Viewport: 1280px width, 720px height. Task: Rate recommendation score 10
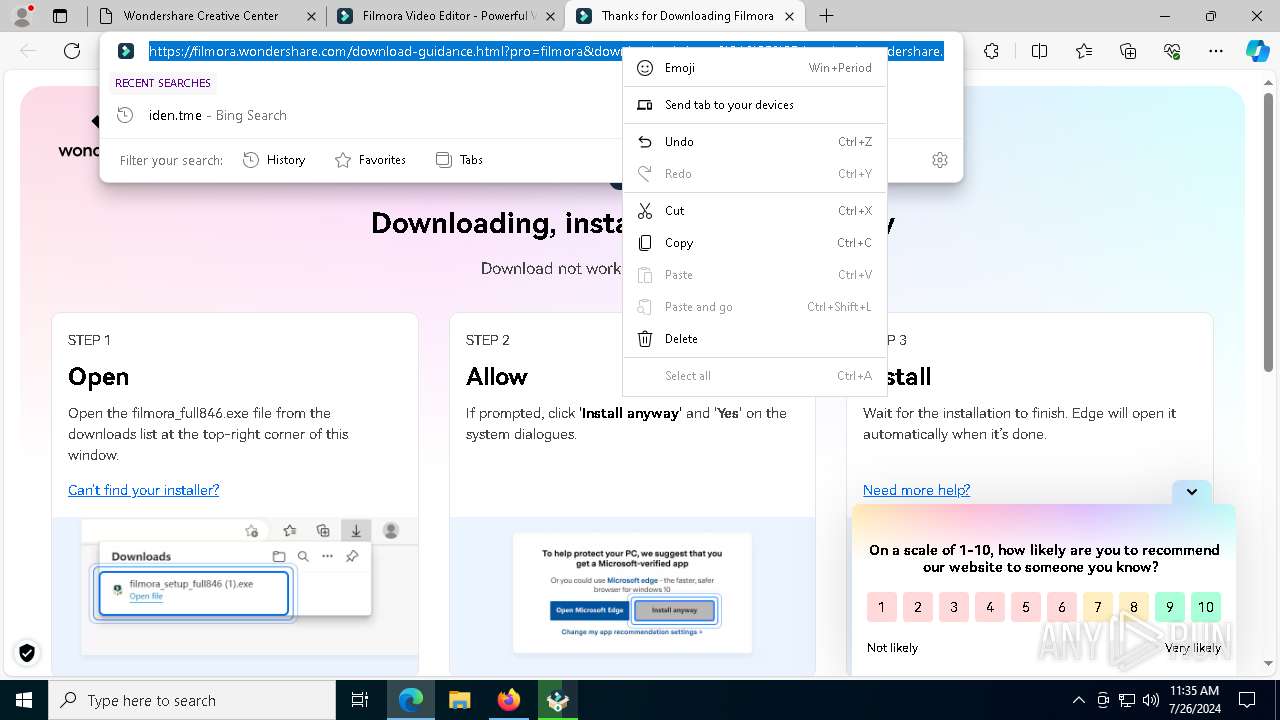click(1206, 607)
